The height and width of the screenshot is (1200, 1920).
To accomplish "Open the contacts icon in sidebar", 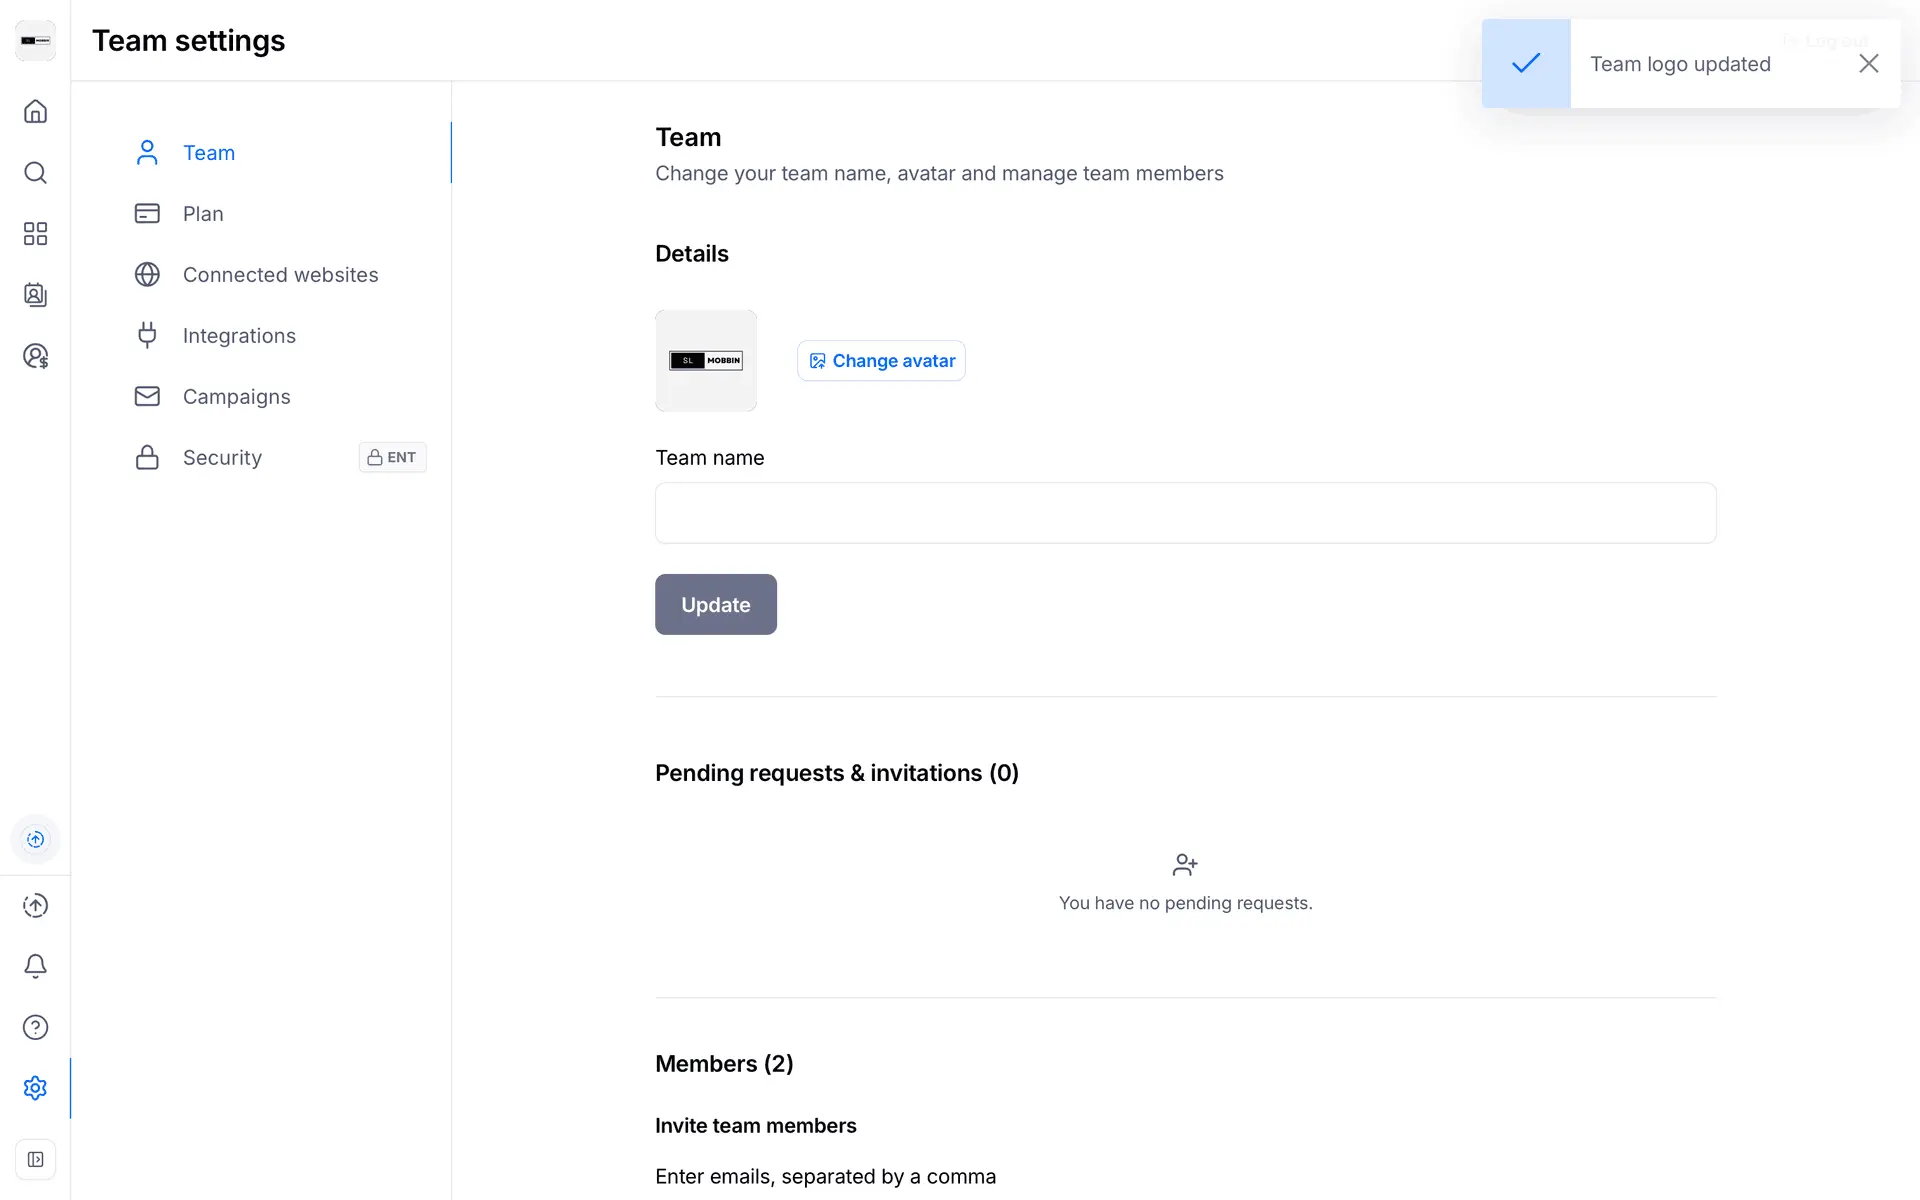I will pyautogui.click(x=35, y=295).
